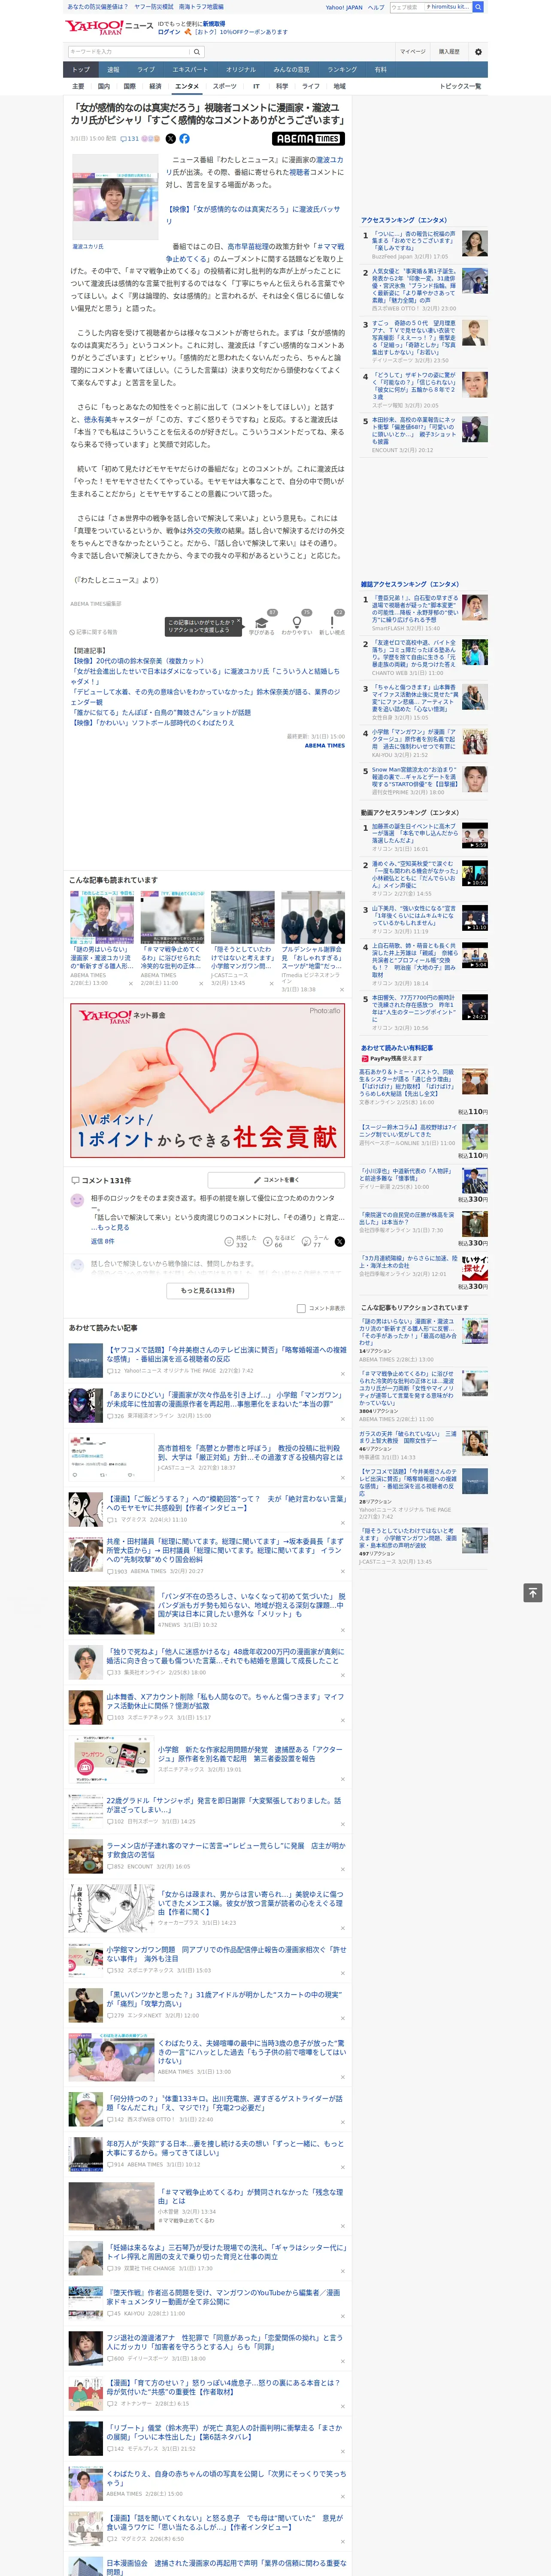
Task: Click 共感した smiley reaction on first comment
Action: tap(240, 1241)
